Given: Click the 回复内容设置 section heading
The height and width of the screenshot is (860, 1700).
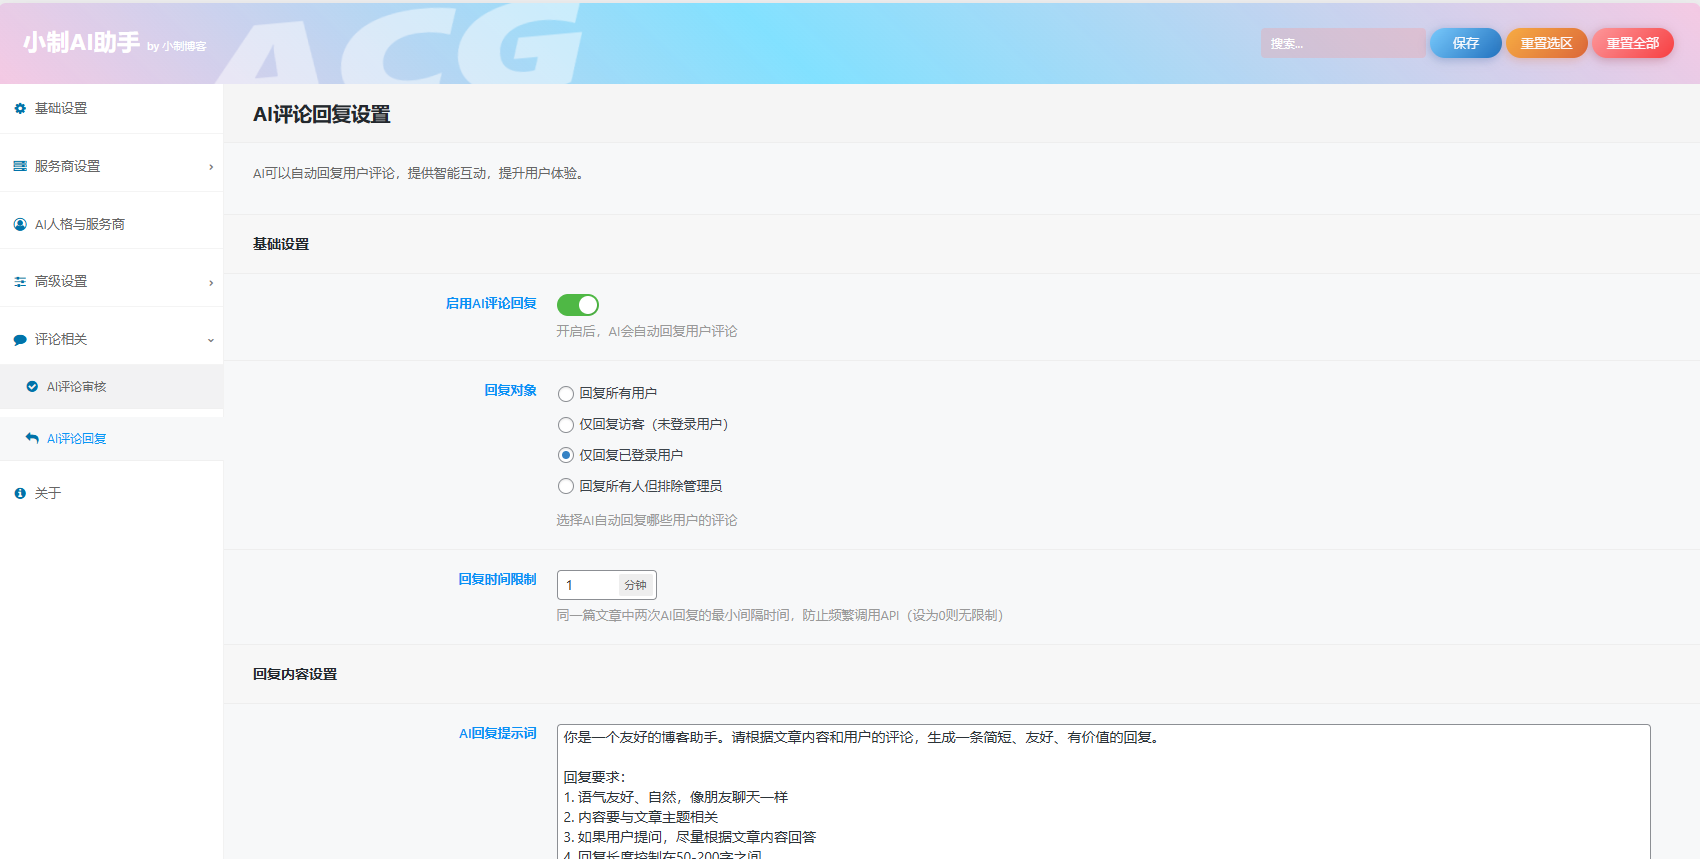Looking at the screenshot, I should pyautogui.click(x=295, y=674).
